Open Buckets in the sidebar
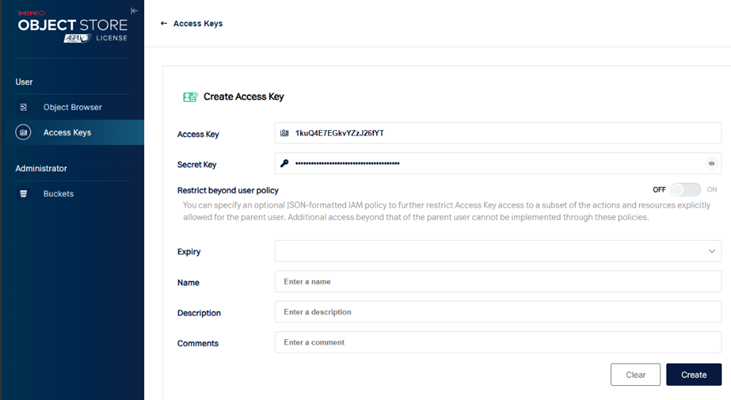 (x=72, y=193)
